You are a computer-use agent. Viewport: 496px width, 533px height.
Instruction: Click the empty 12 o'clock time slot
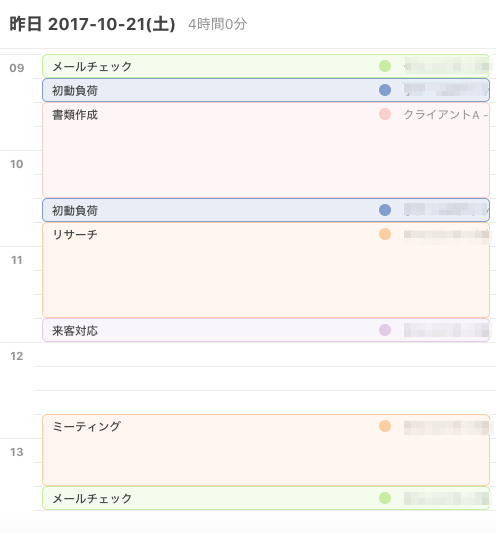(265, 378)
